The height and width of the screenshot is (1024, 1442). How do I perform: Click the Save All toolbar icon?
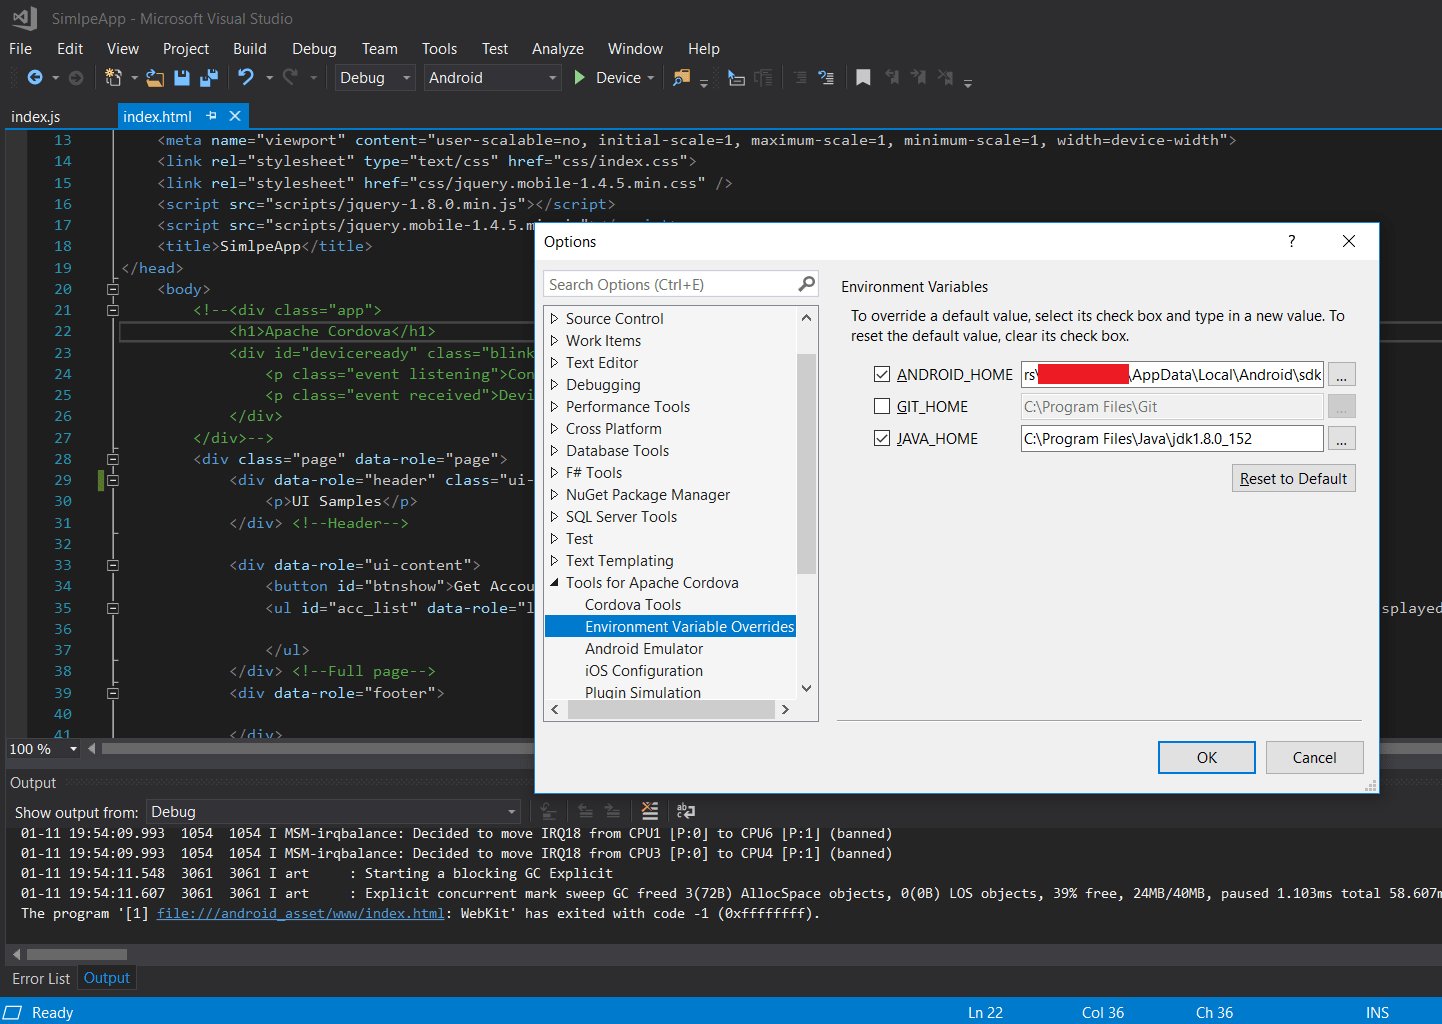click(x=209, y=78)
